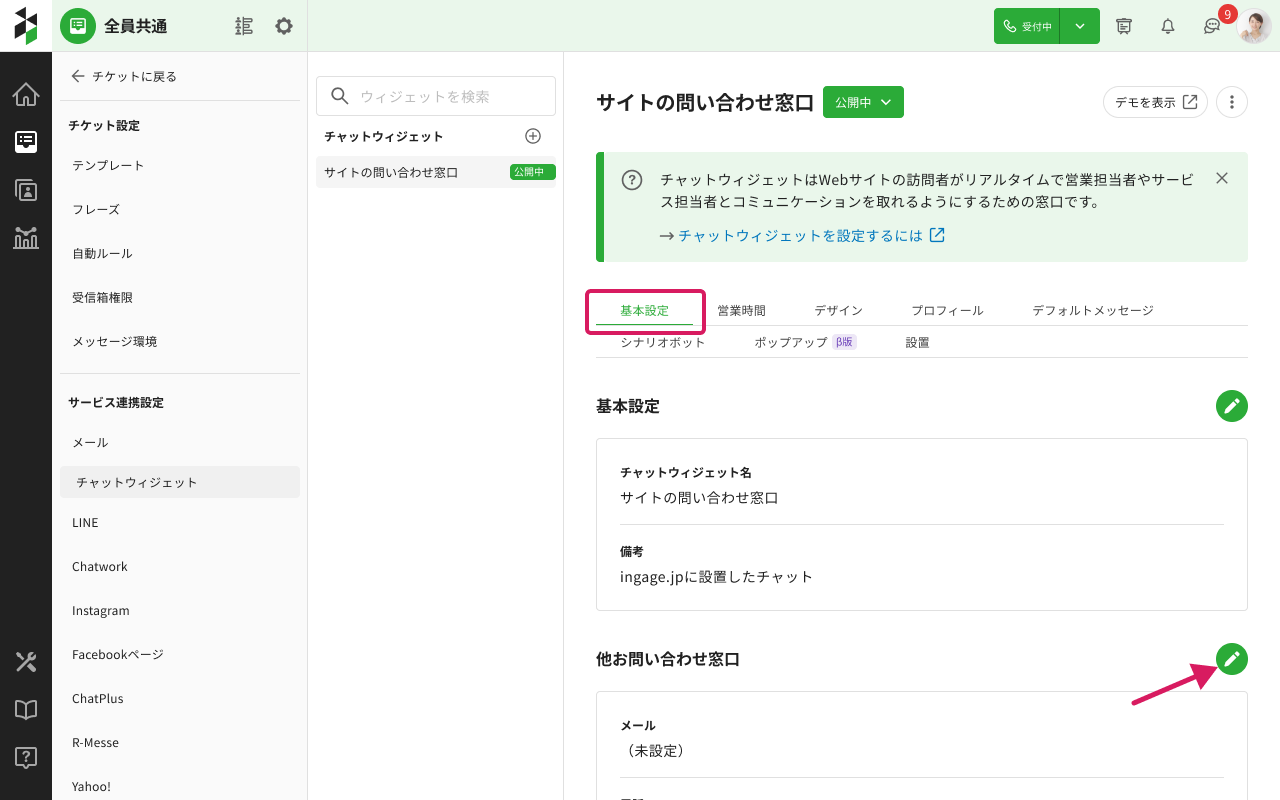The height and width of the screenshot is (800, 1280).
Task: Open the notifications bell icon
Action: tap(1167, 26)
